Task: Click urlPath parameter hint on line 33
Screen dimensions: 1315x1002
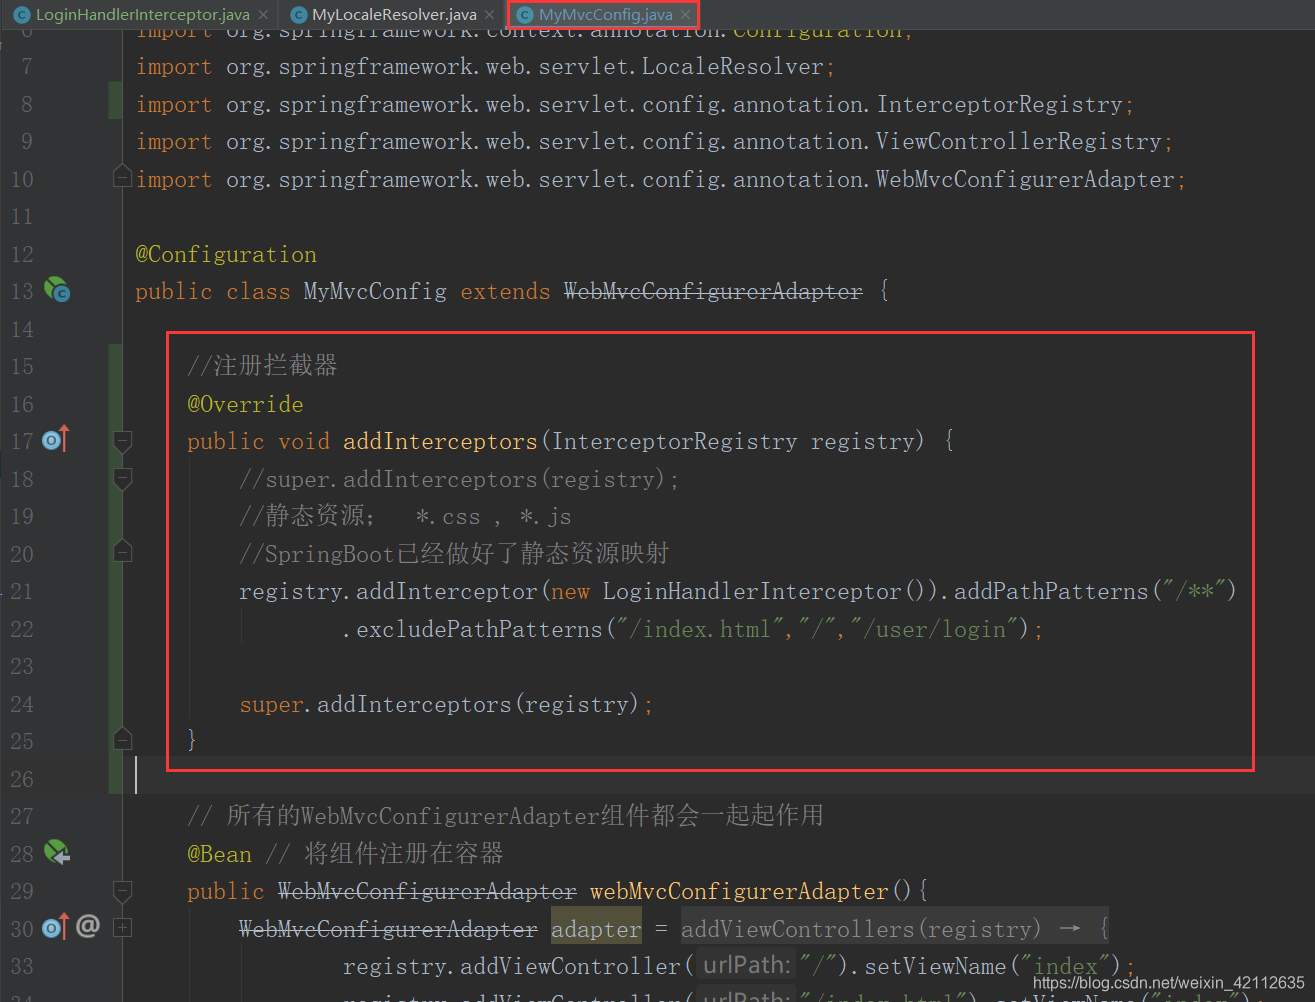Action: click(x=745, y=965)
